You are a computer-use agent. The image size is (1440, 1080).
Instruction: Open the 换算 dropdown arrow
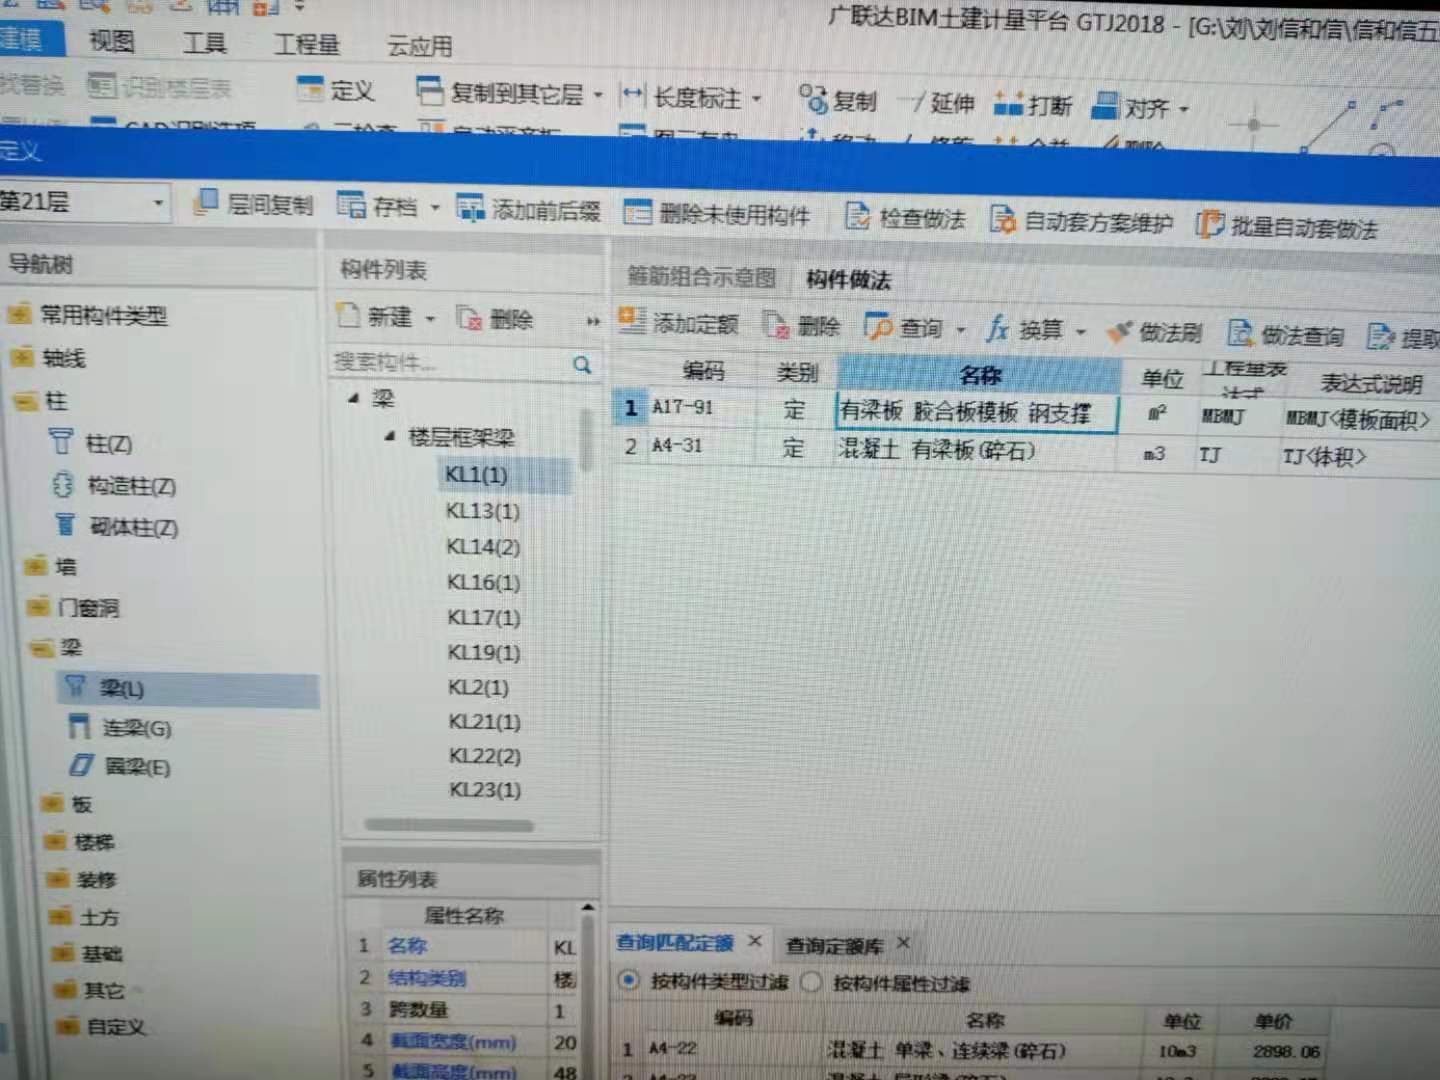pyautogui.click(x=1081, y=331)
